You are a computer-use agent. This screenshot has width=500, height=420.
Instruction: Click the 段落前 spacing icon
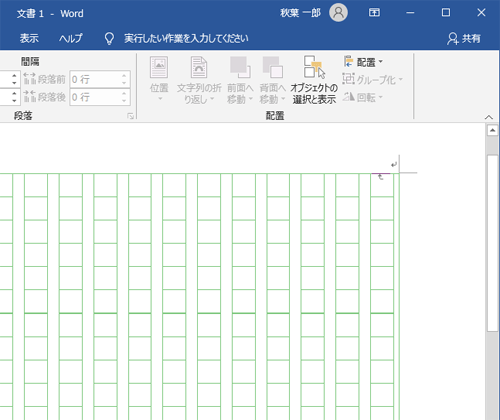tap(29, 79)
